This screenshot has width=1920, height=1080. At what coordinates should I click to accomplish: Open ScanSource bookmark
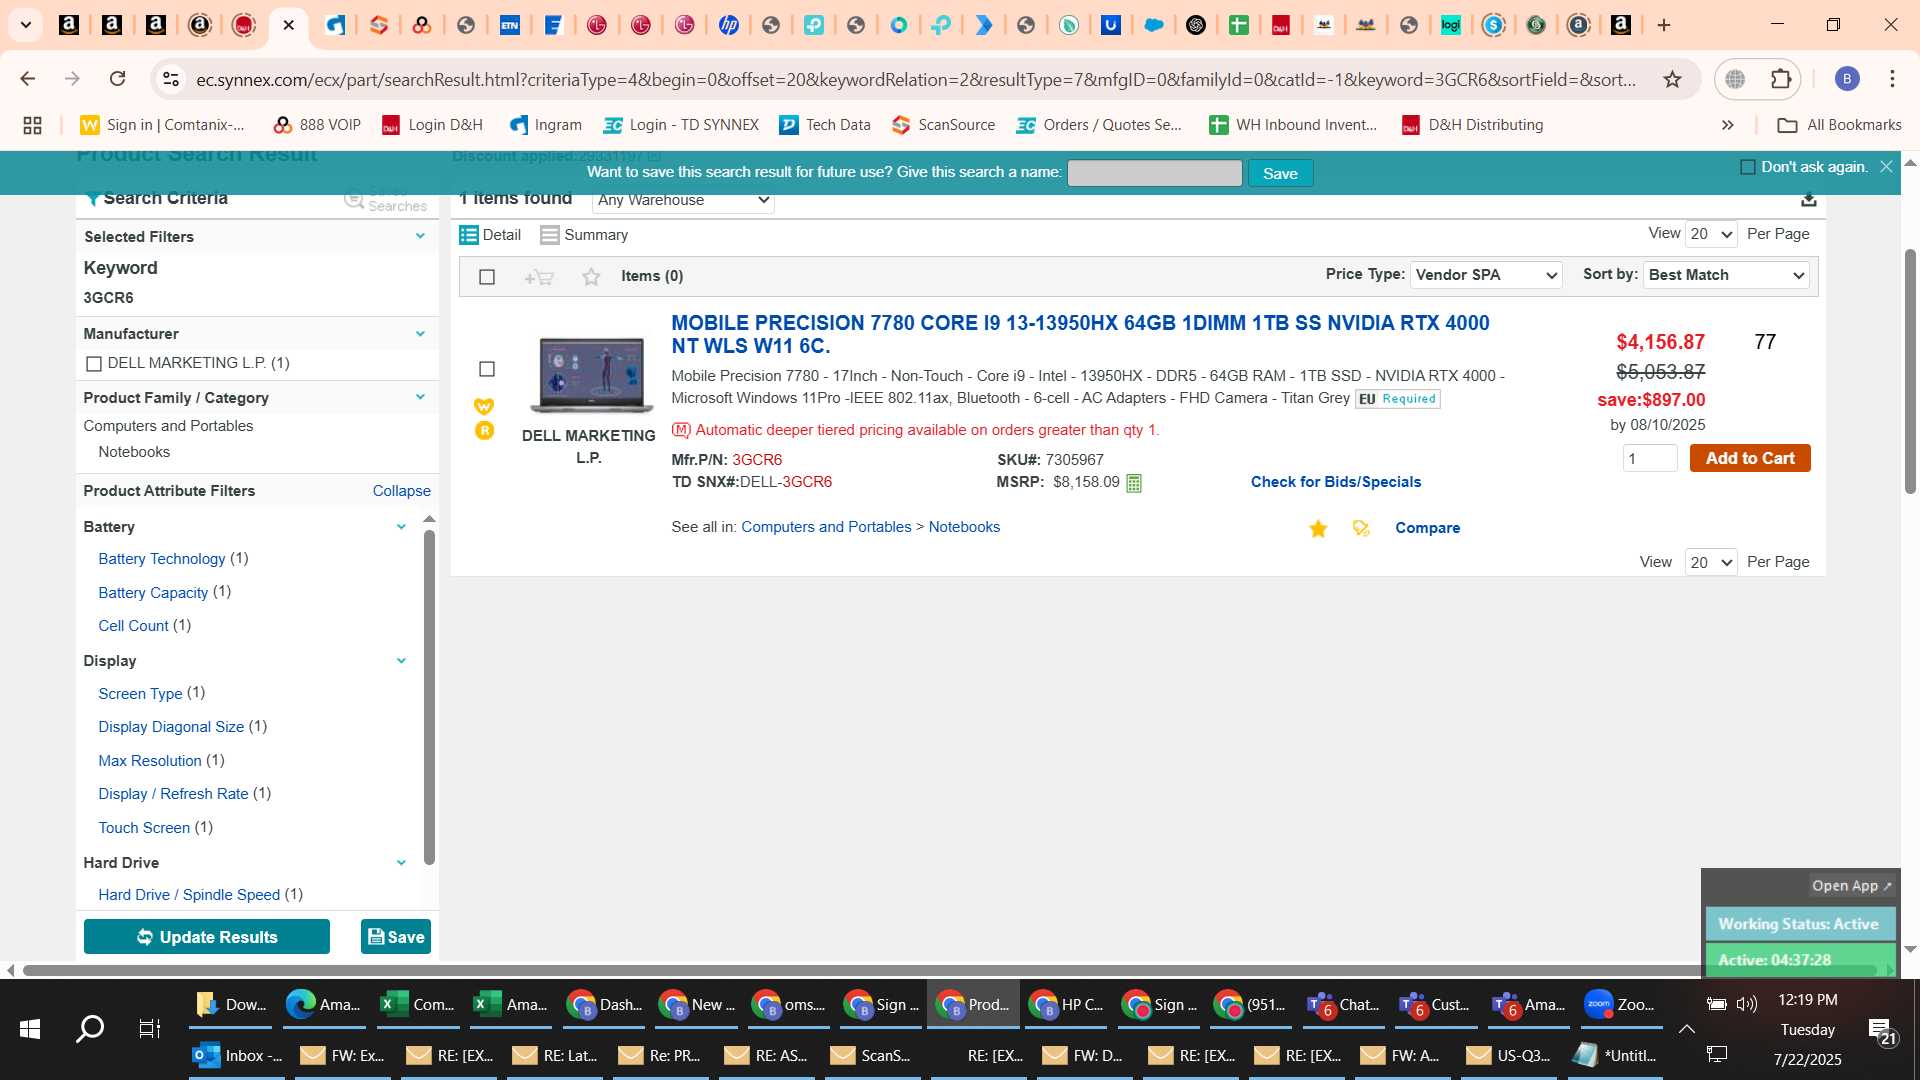coord(943,125)
